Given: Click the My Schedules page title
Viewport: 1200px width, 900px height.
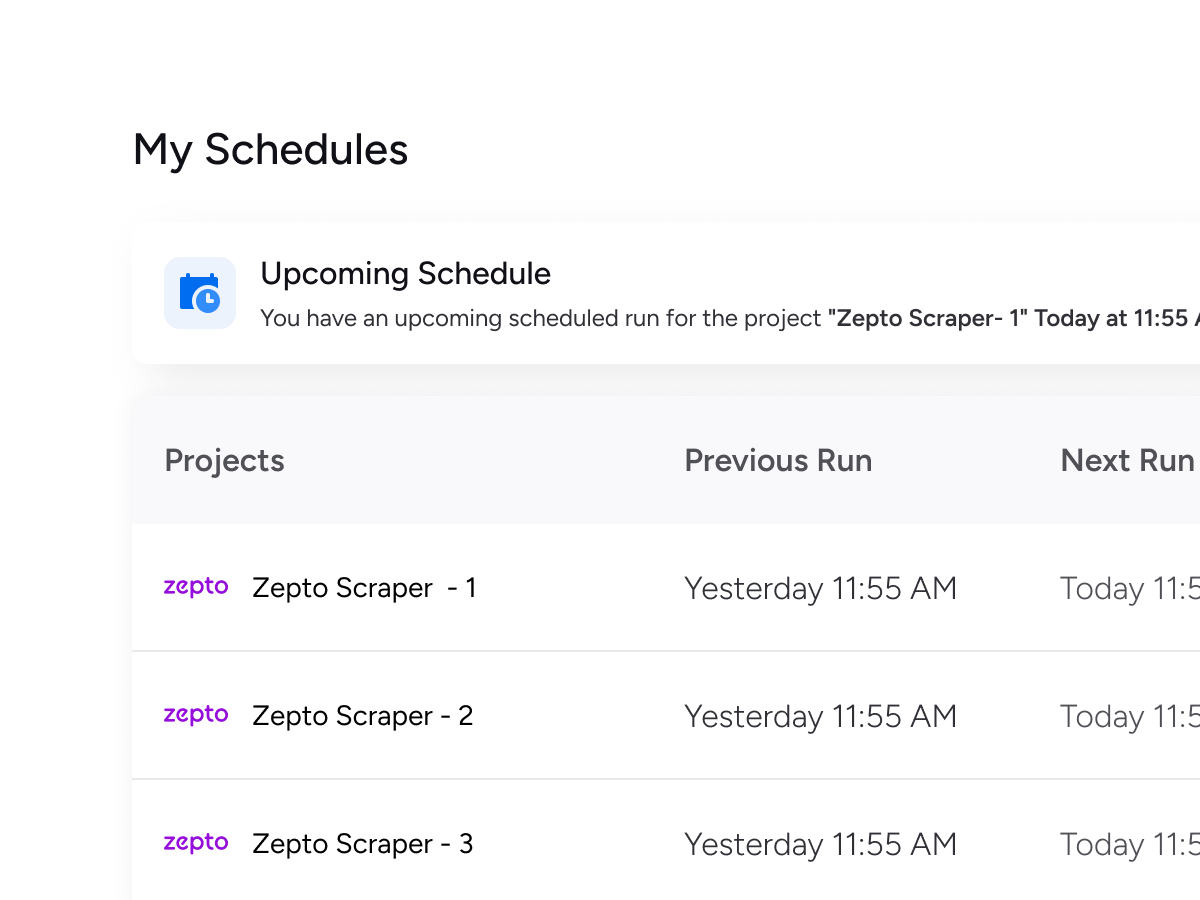Looking at the screenshot, I should 270,150.
